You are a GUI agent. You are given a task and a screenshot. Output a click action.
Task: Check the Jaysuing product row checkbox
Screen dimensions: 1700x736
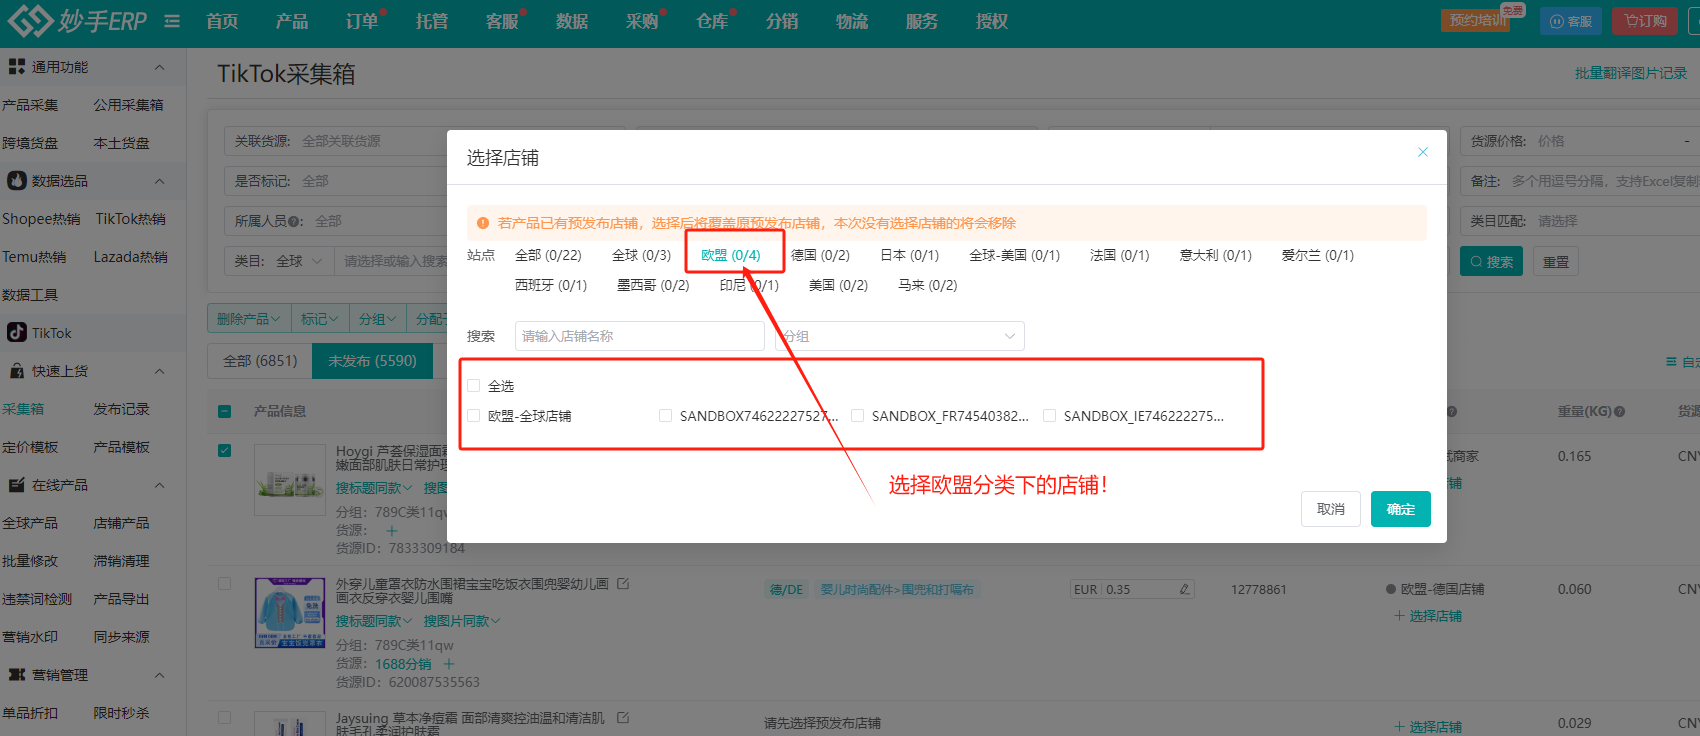(224, 717)
